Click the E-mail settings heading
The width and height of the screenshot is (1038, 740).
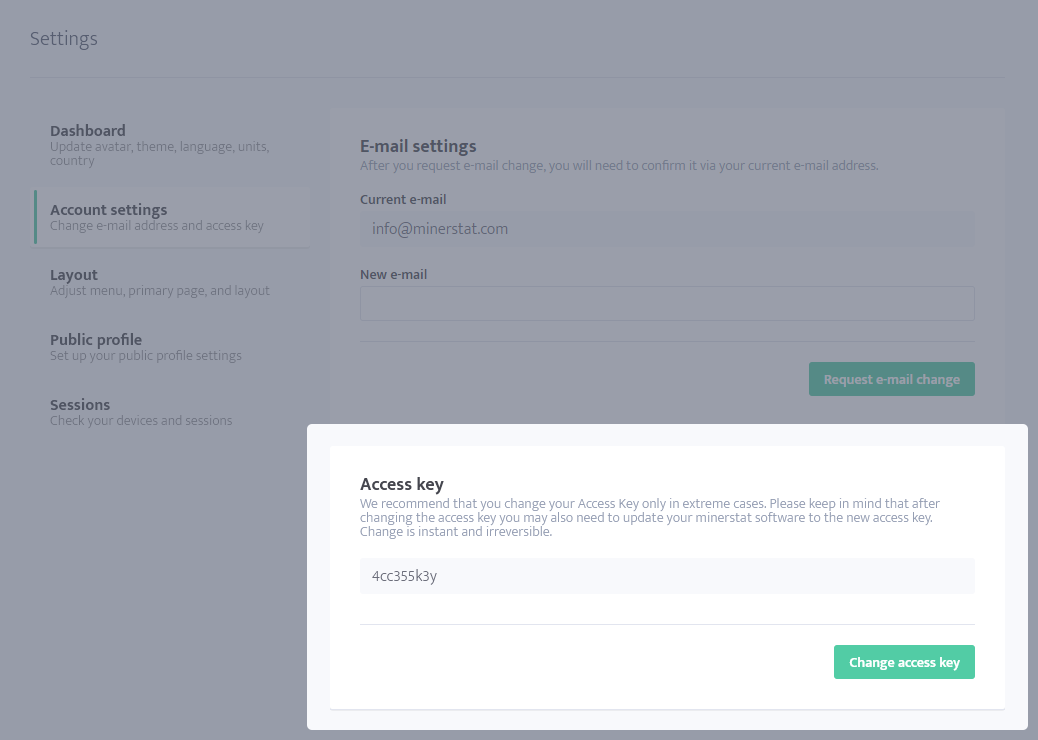click(418, 146)
